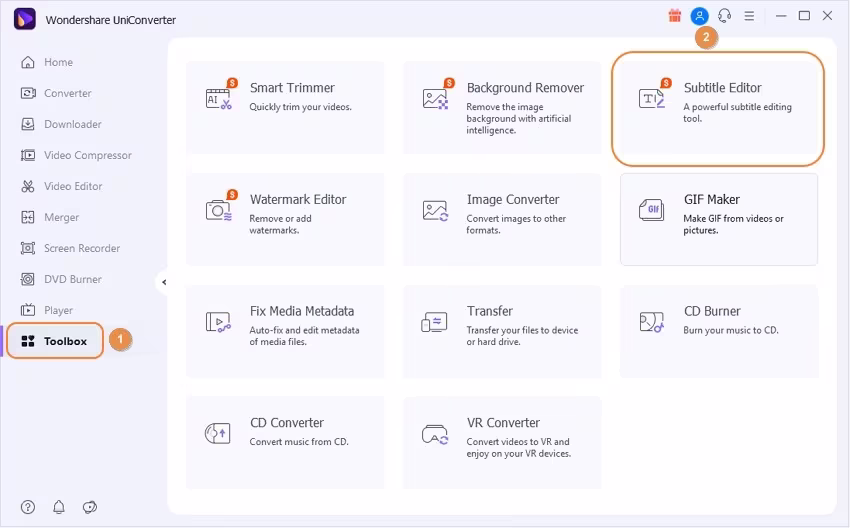Click the headset support icon
The image size is (850, 528).
724,16
